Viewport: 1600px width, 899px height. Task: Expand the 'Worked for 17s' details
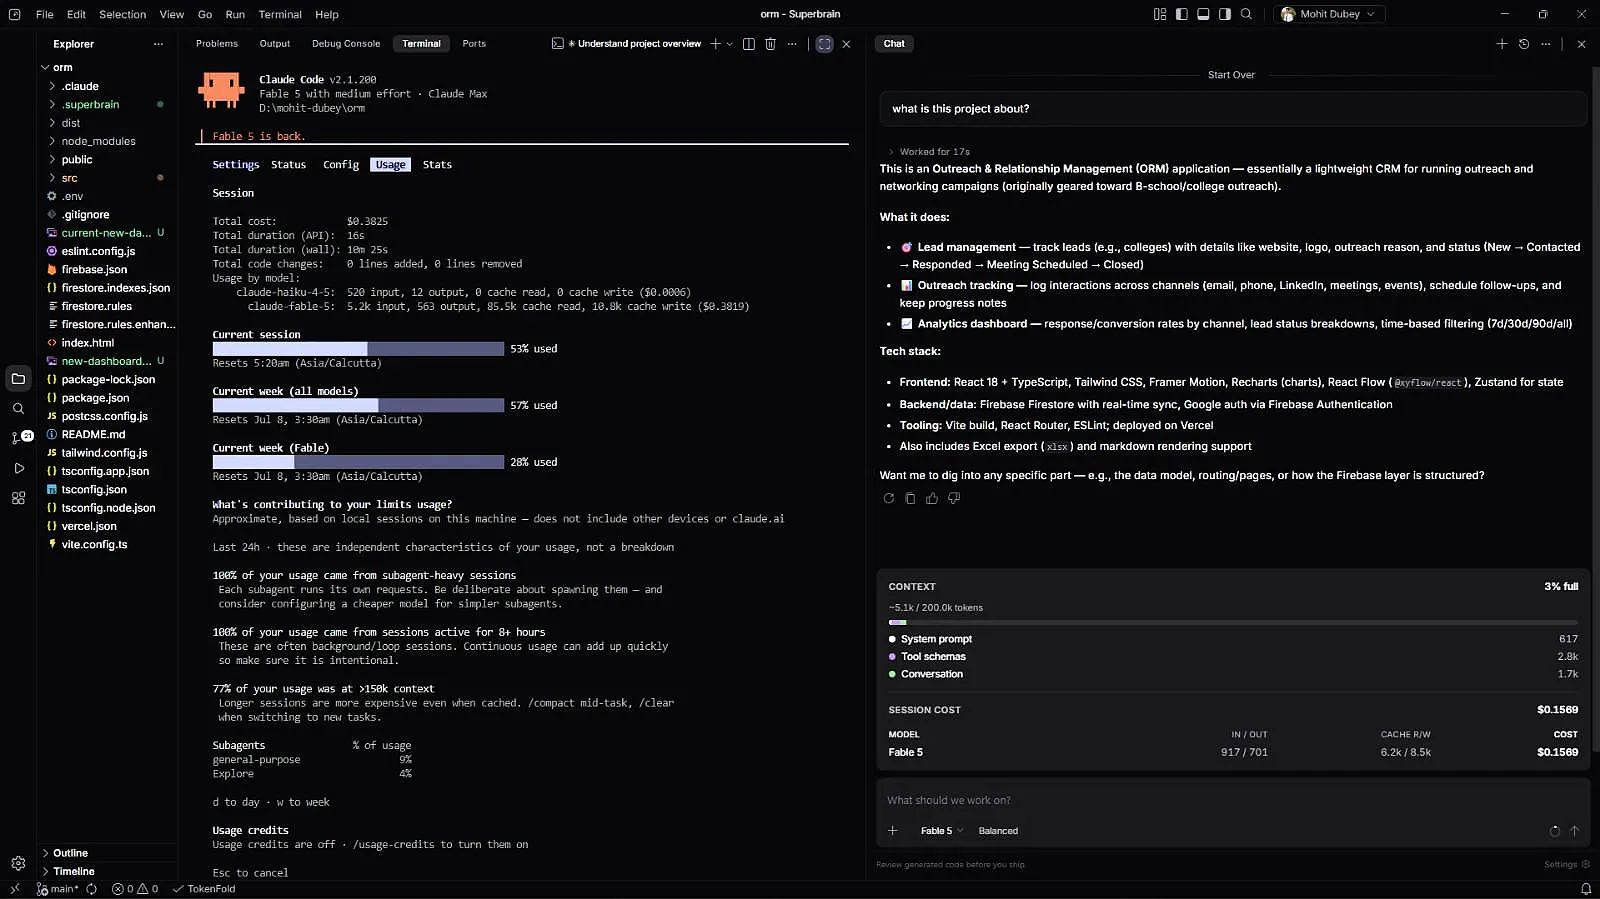tap(929, 152)
